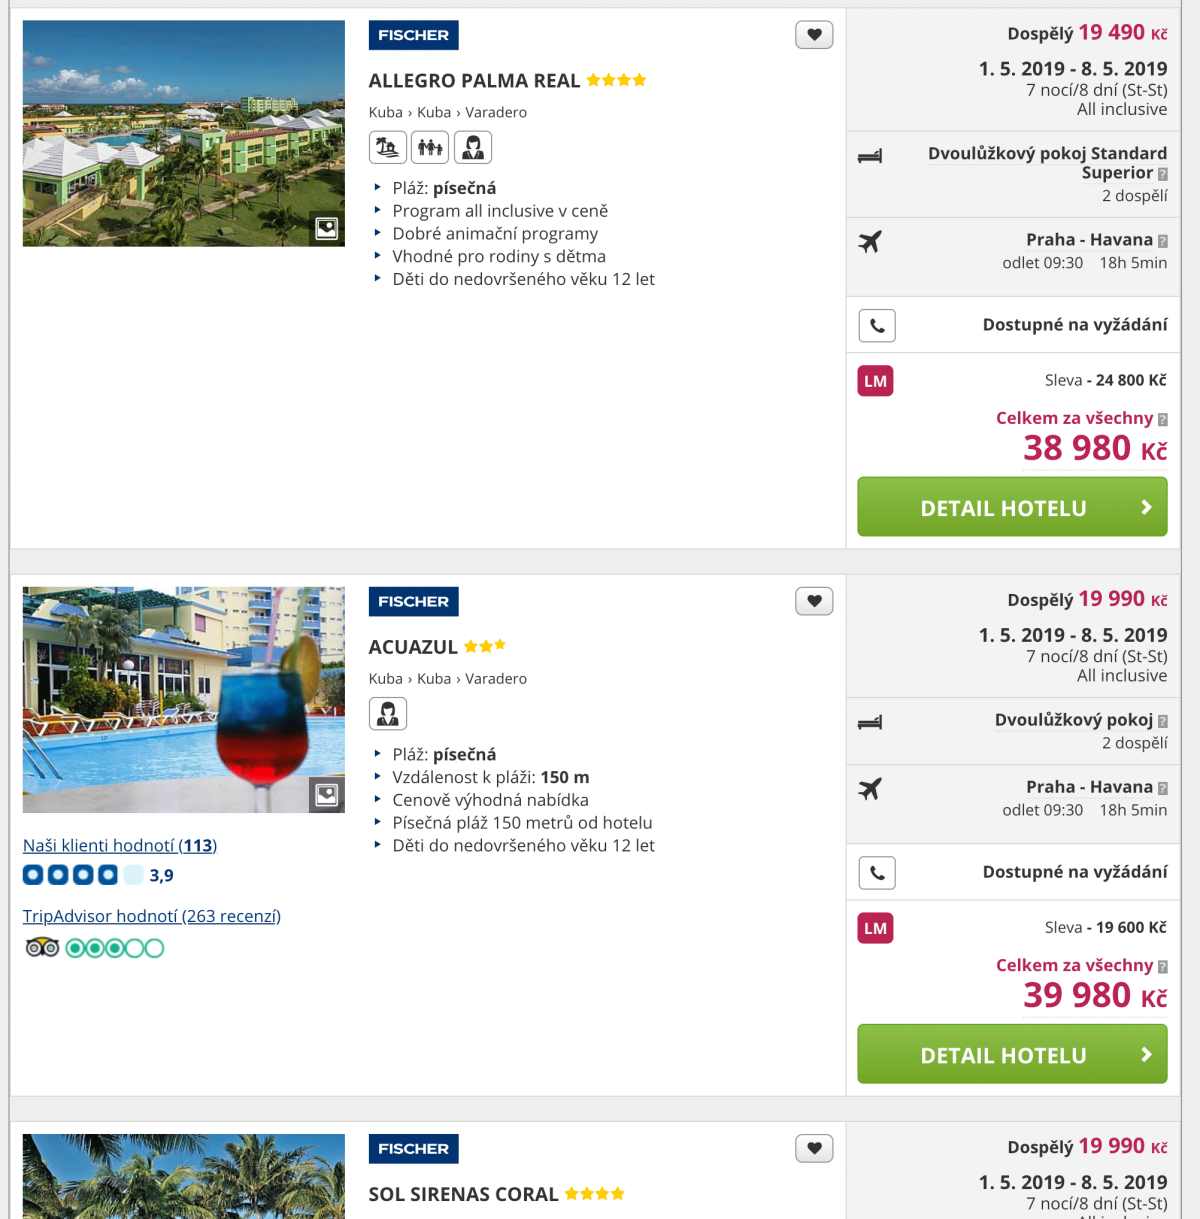
Task: Open Acuazul hotel detail button
Action: 1012,1054
